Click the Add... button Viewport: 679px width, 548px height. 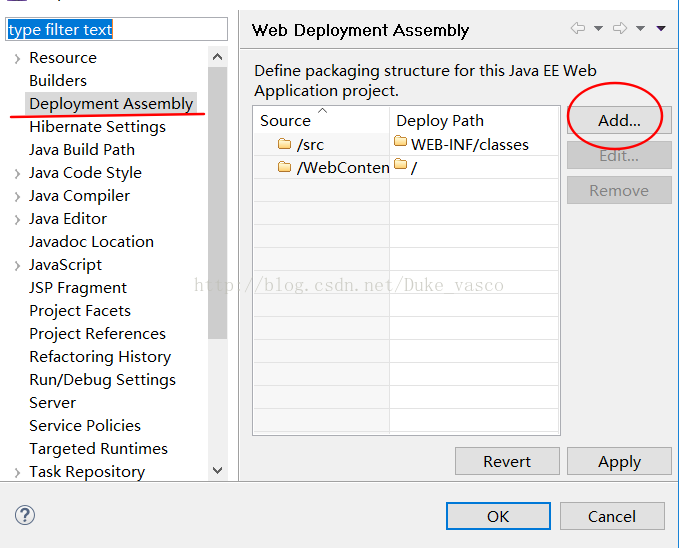[x=619, y=120]
